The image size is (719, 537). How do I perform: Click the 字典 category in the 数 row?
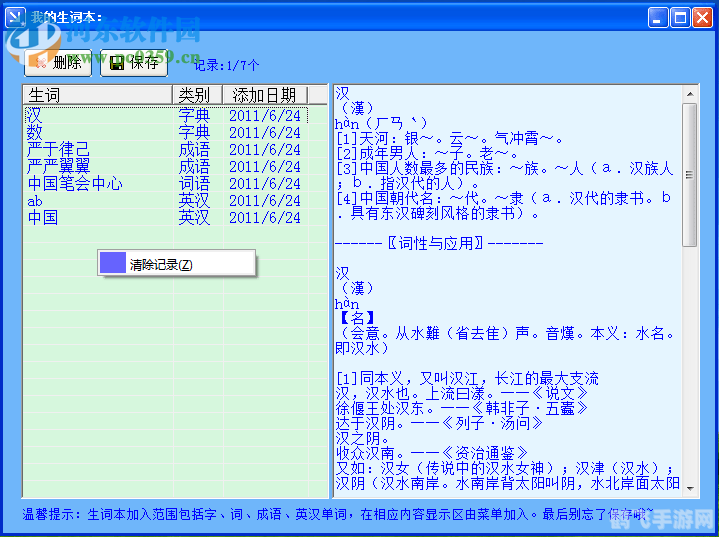coord(194,133)
